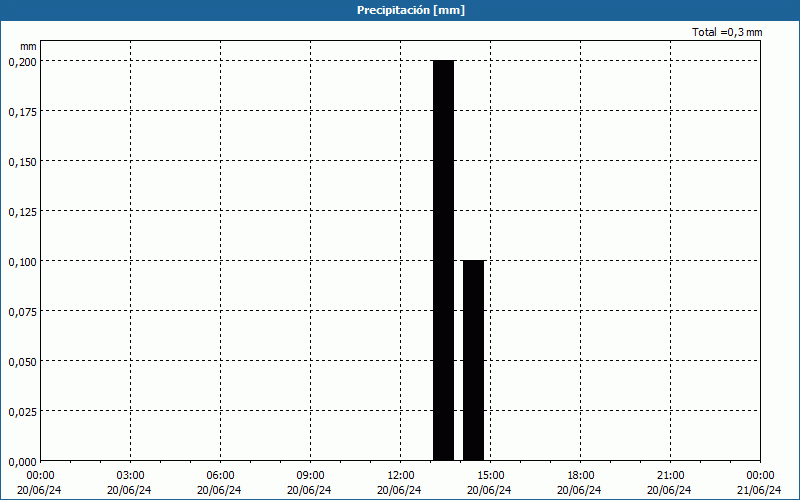Click the 0,125 y-axis value

pos(22,212)
